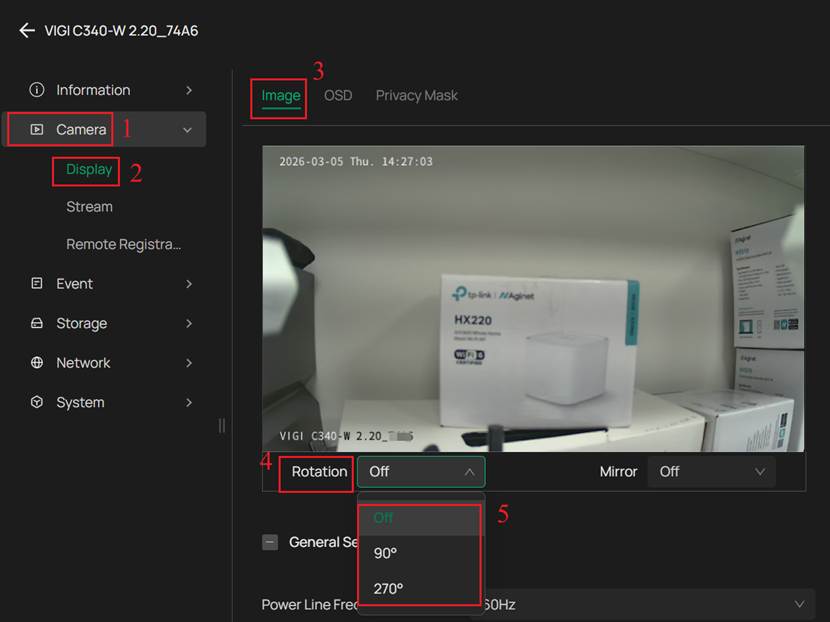
Task: Click the Information info icon in sidebar
Action: [x=36, y=89]
